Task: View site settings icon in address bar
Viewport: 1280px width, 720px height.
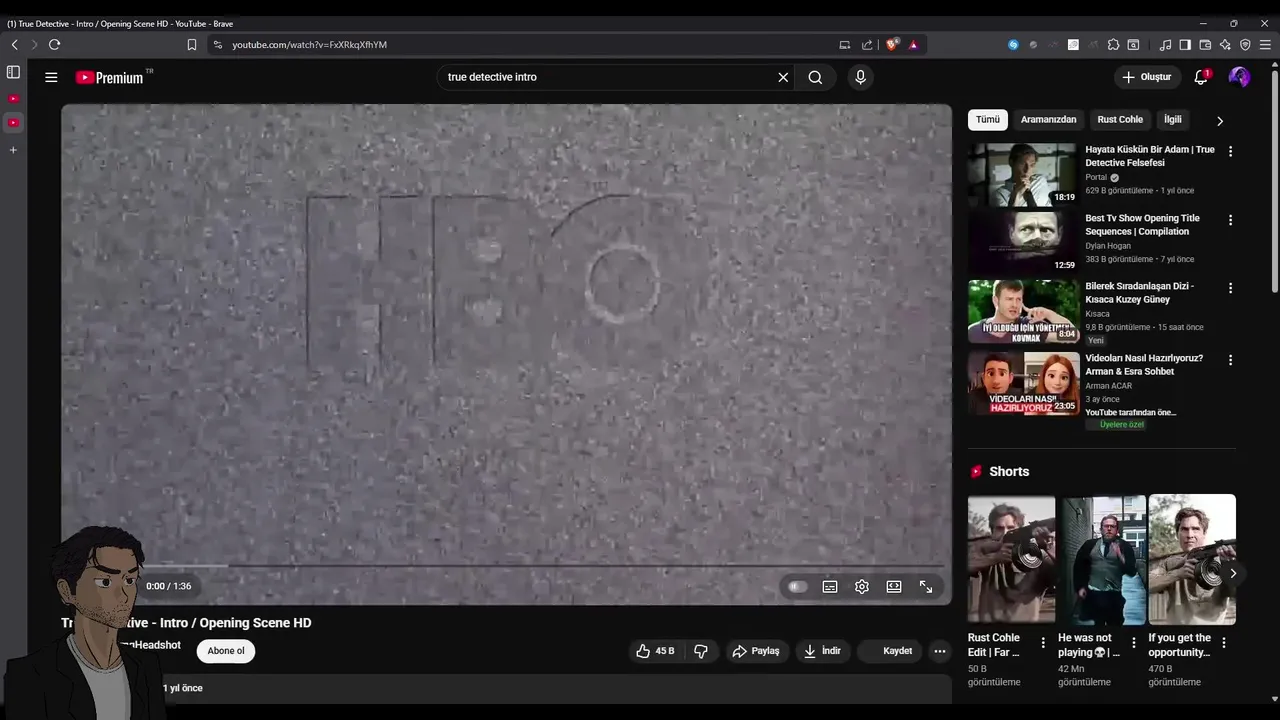Action: pyautogui.click(x=218, y=45)
